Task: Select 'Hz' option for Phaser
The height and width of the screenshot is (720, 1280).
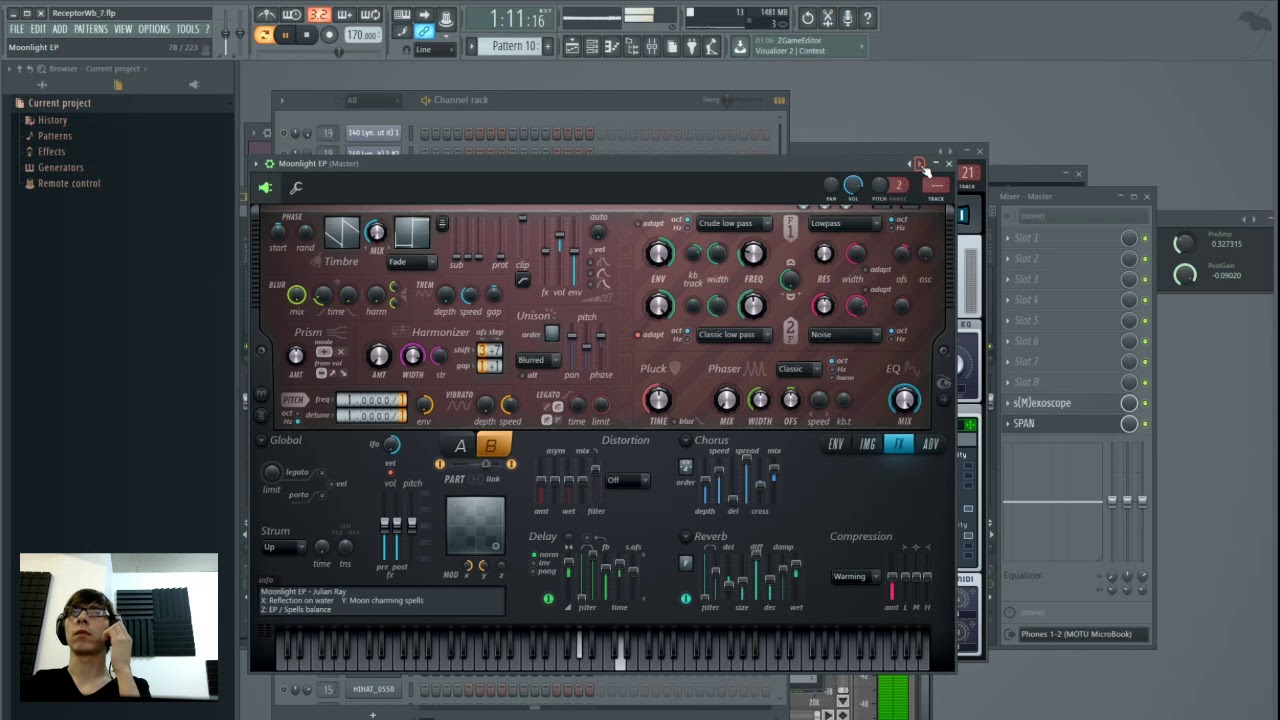Action: pos(832,369)
